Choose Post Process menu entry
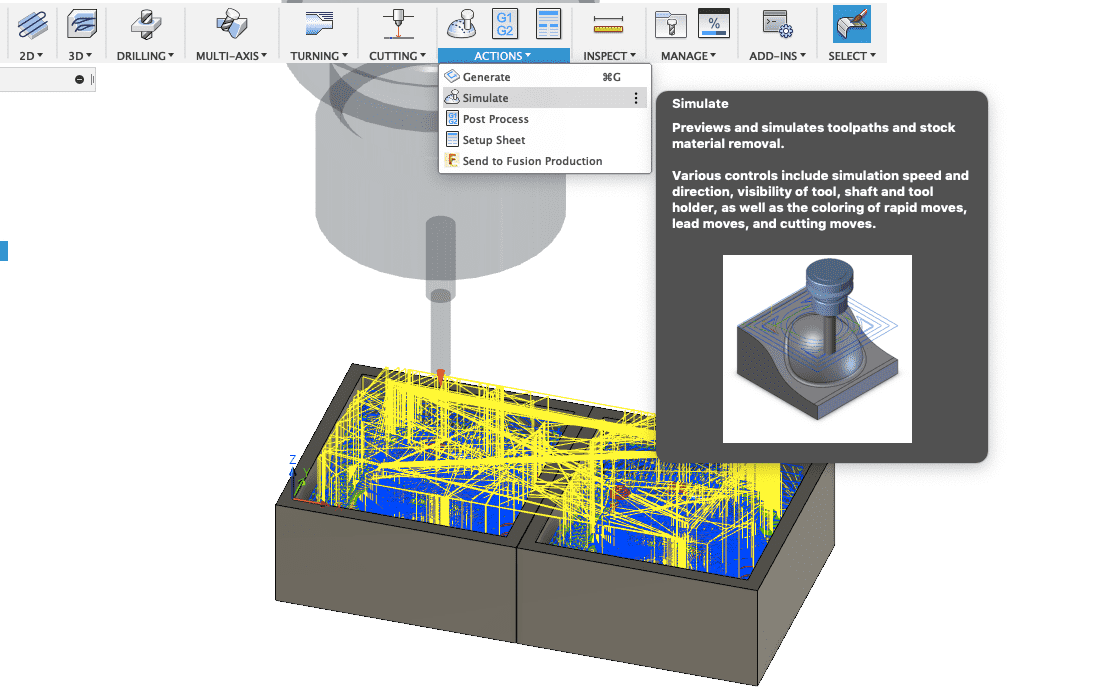1098x698 pixels. (x=545, y=119)
